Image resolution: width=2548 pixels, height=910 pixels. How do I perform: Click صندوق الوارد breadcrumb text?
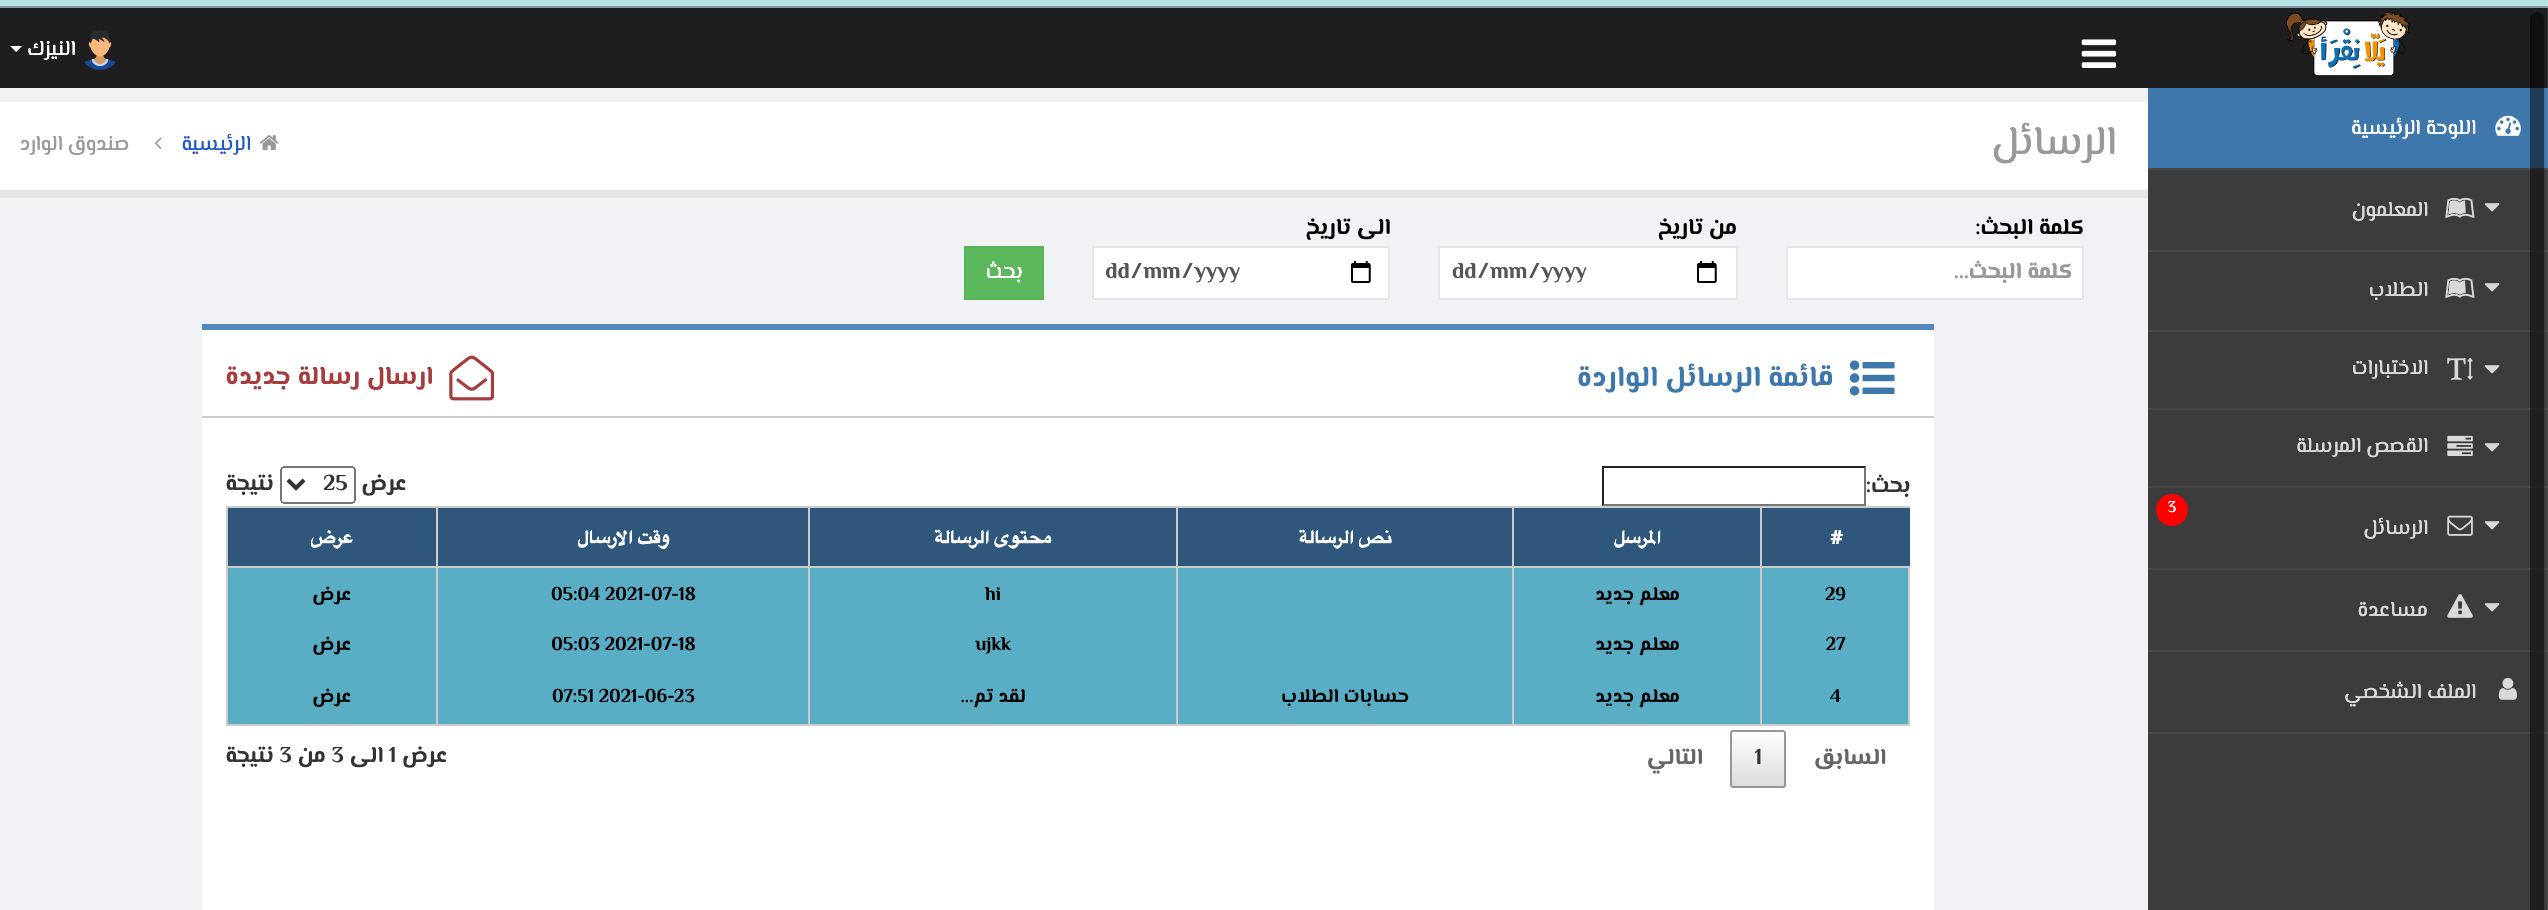click(74, 144)
